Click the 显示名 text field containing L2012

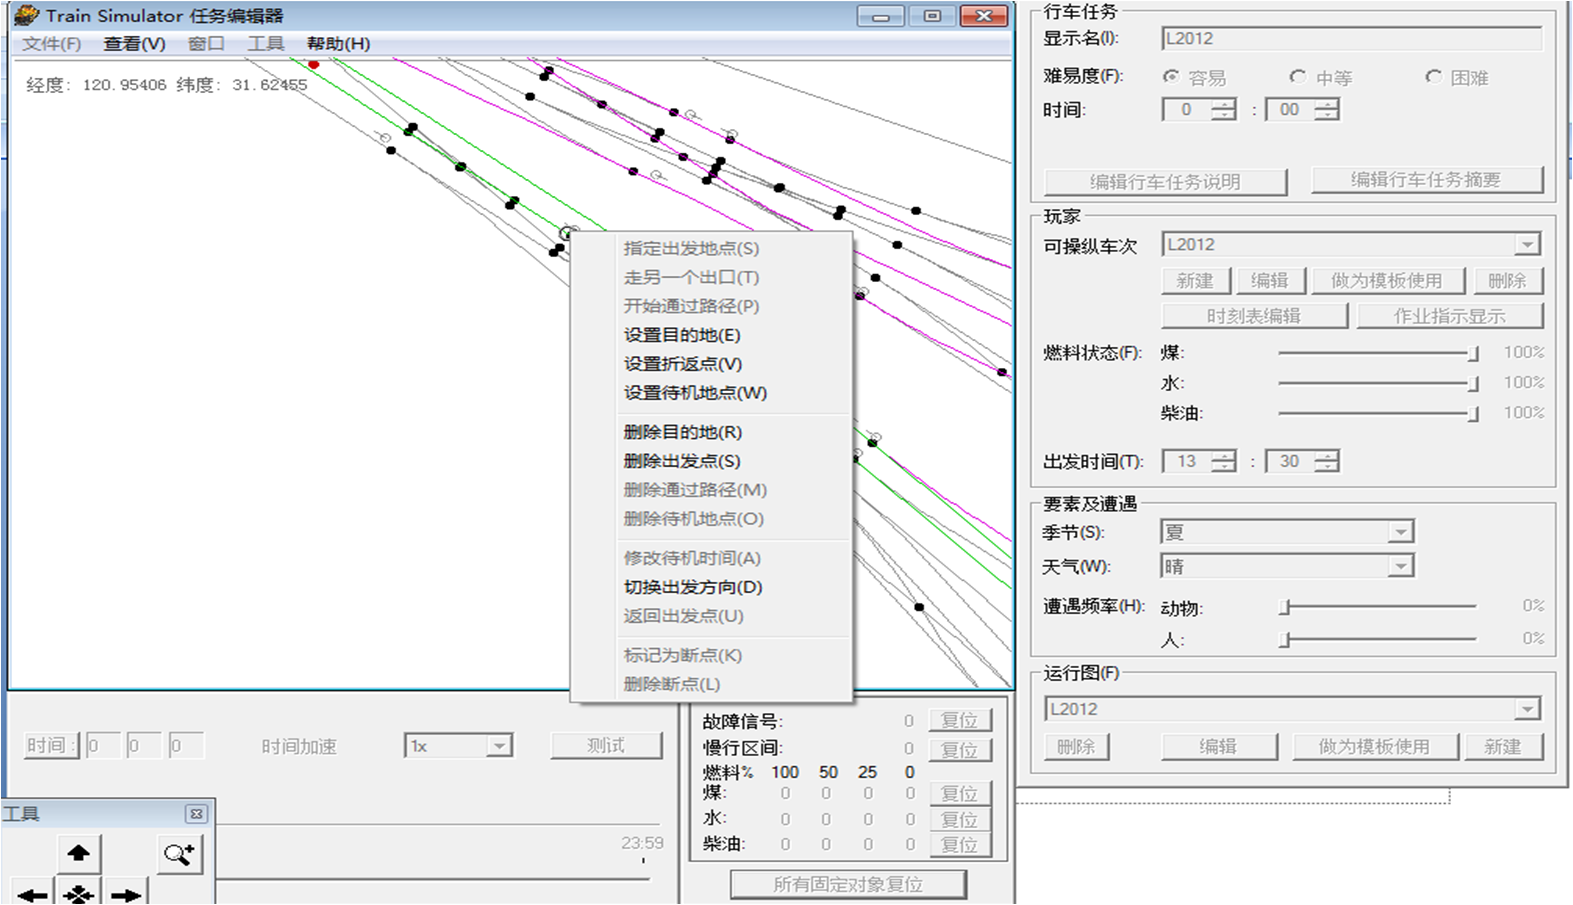pos(1352,39)
